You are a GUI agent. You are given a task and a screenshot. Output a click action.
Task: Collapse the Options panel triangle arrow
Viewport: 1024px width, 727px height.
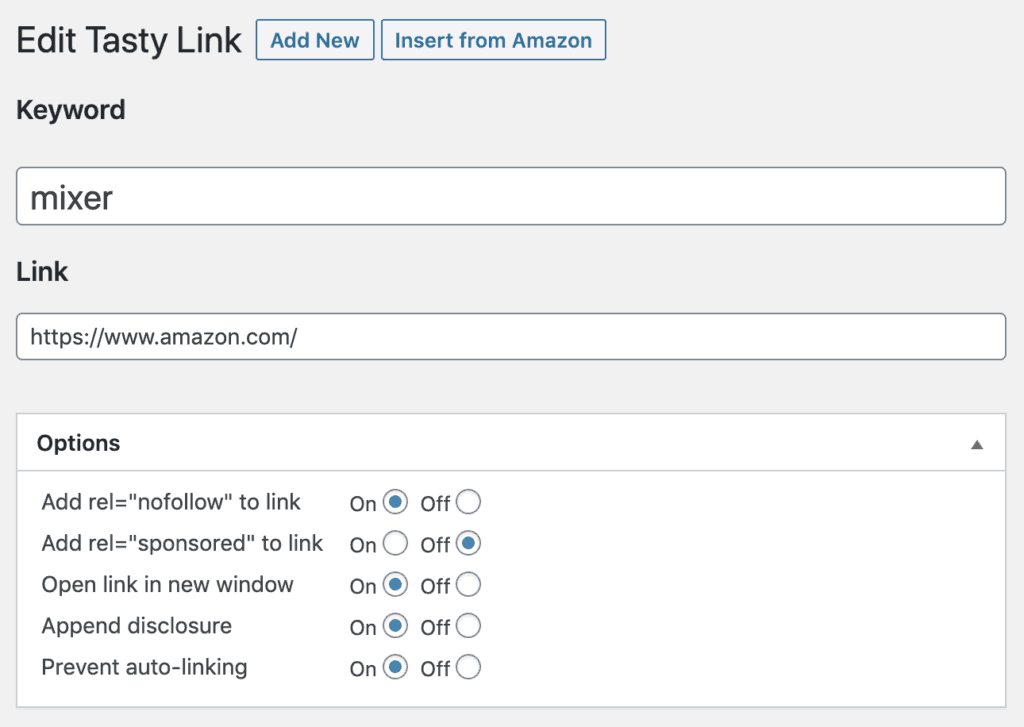(977, 444)
